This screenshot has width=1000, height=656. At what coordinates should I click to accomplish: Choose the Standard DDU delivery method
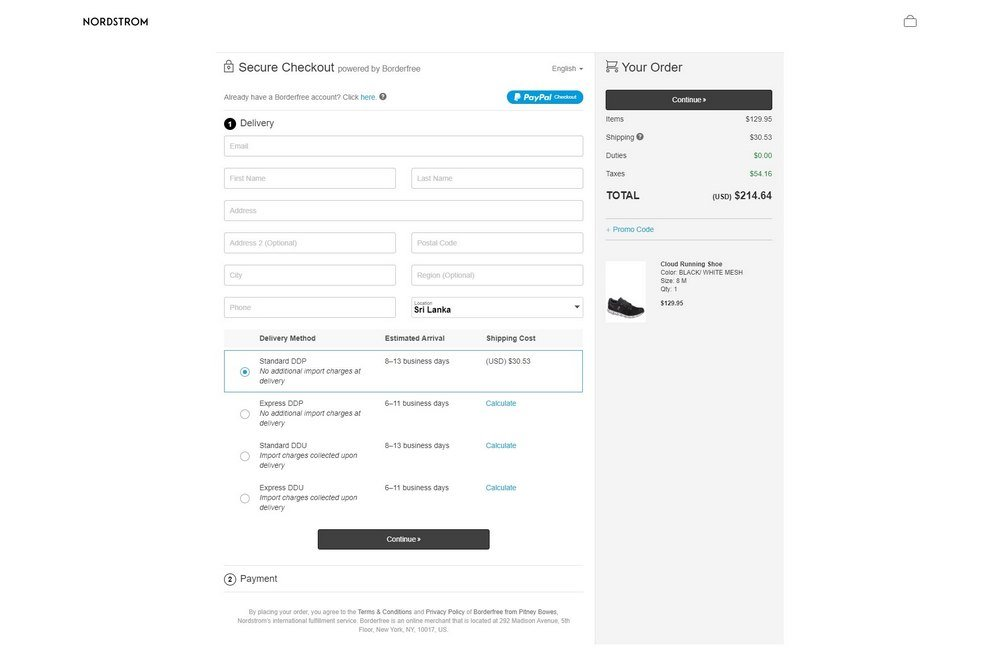pos(244,455)
